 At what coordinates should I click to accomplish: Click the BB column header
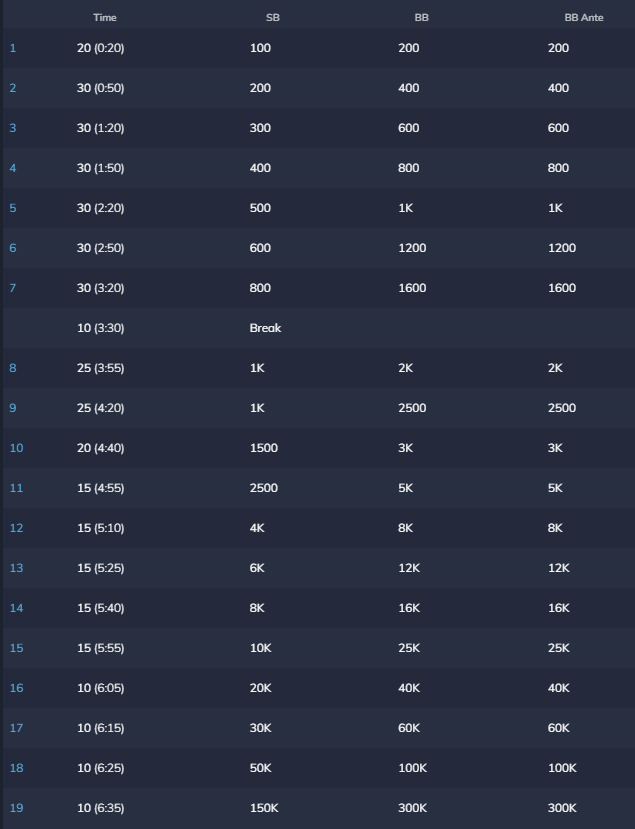[421, 18]
